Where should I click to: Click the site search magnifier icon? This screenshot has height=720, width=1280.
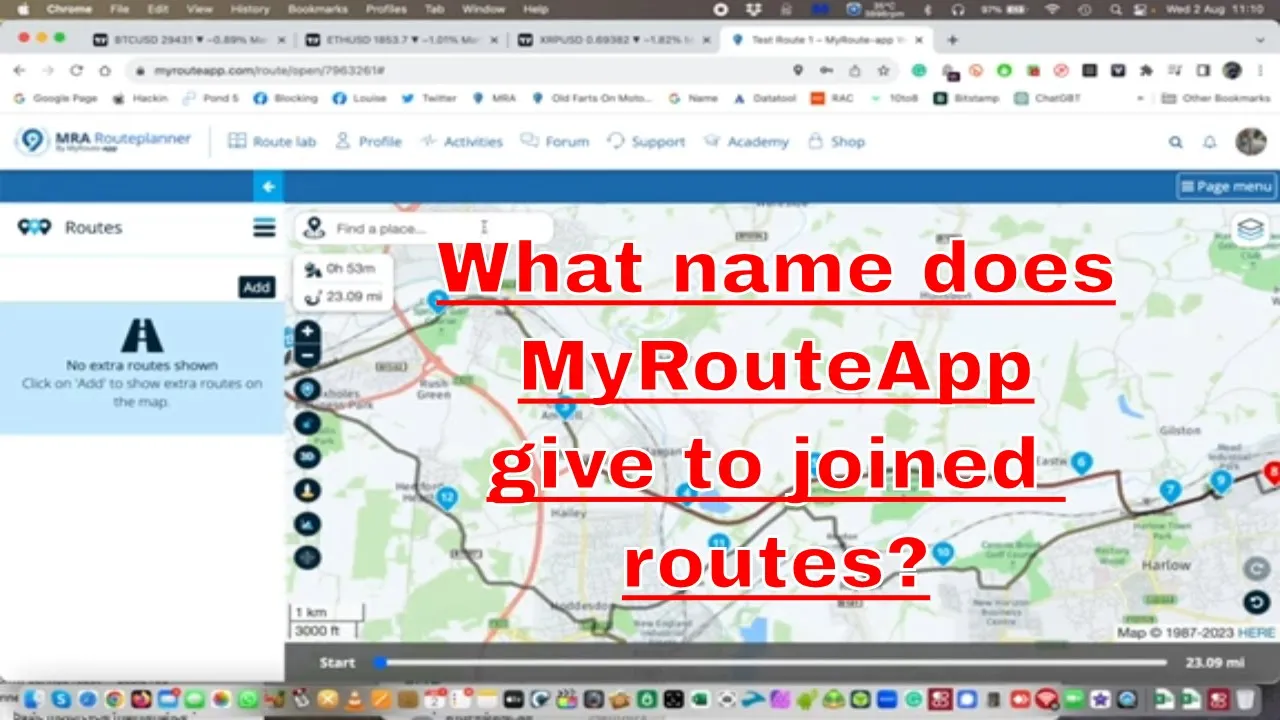pos(1176,142)
